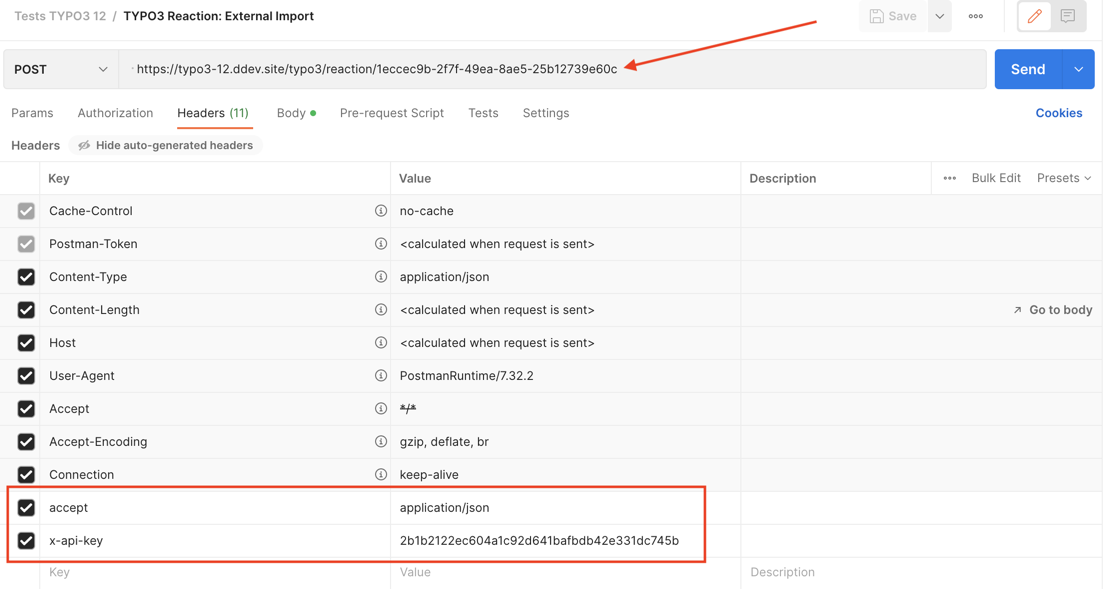Screen dimensions: 1115x589
Task: Expand the Send button dropdown arrow
Action: [x=1078, y=69]
